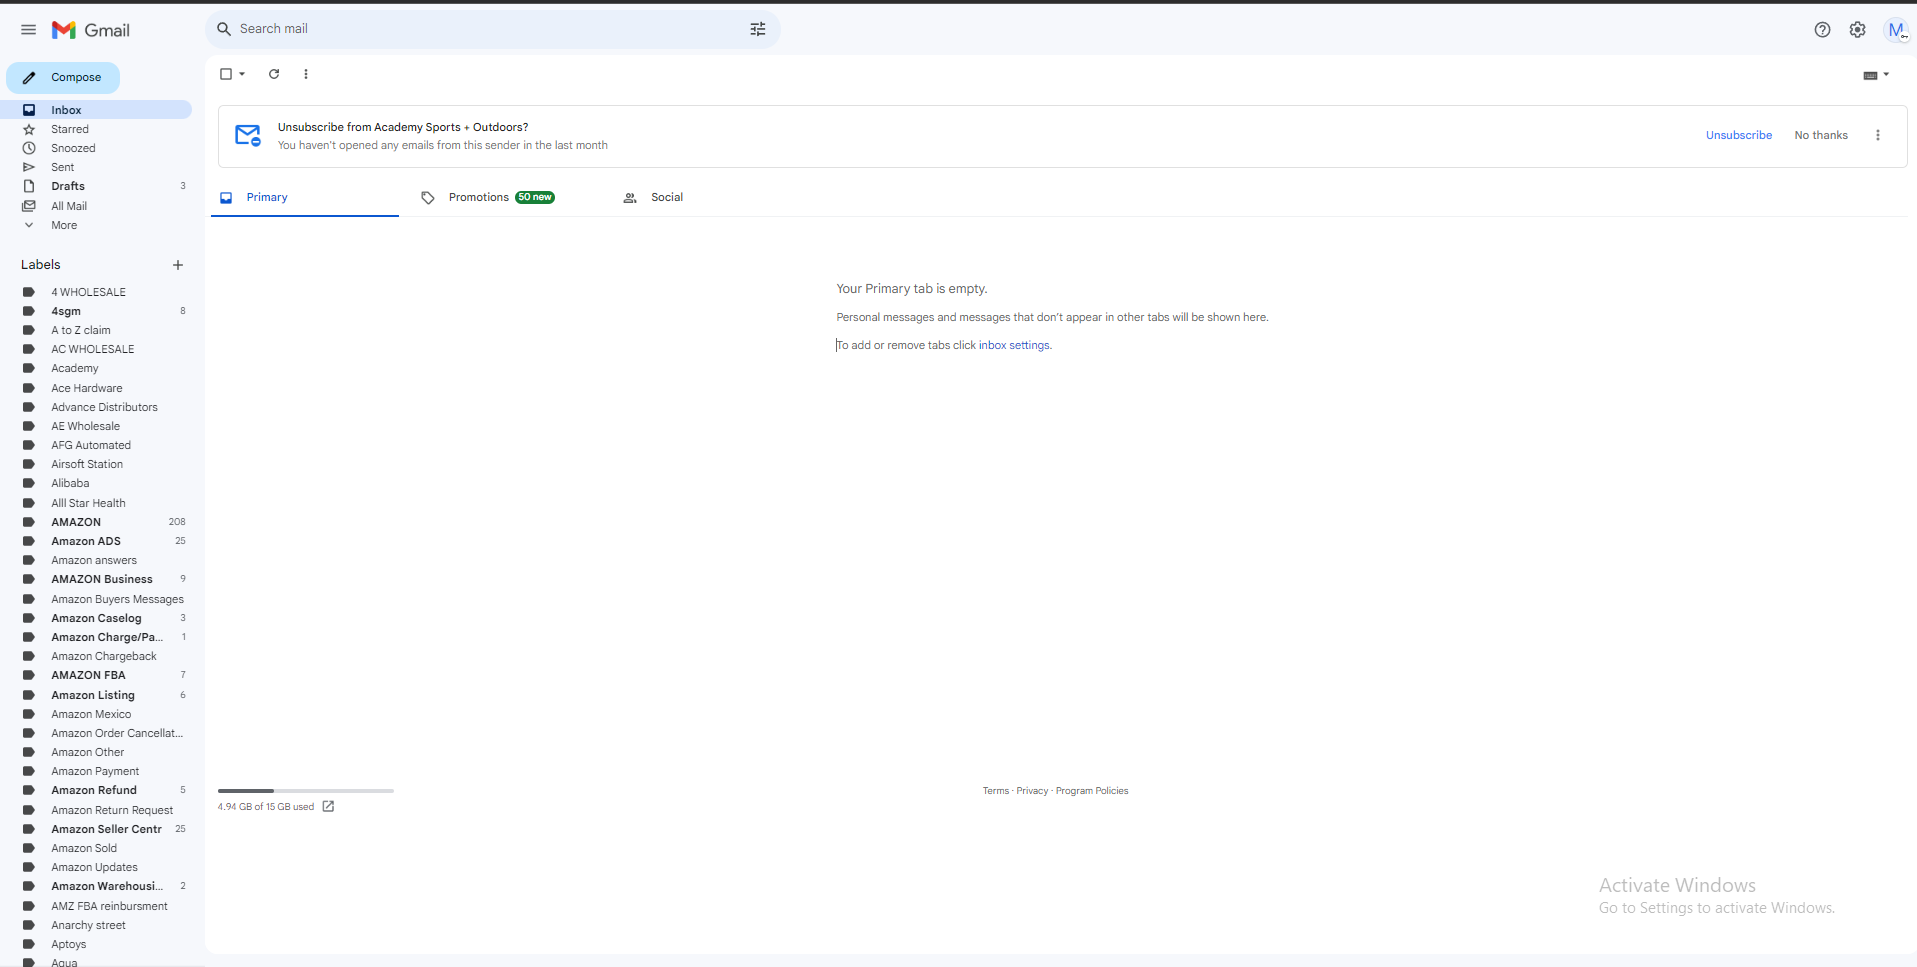Compose a new email
Viewport: 1917px width, 967px height.
(63, 77)
